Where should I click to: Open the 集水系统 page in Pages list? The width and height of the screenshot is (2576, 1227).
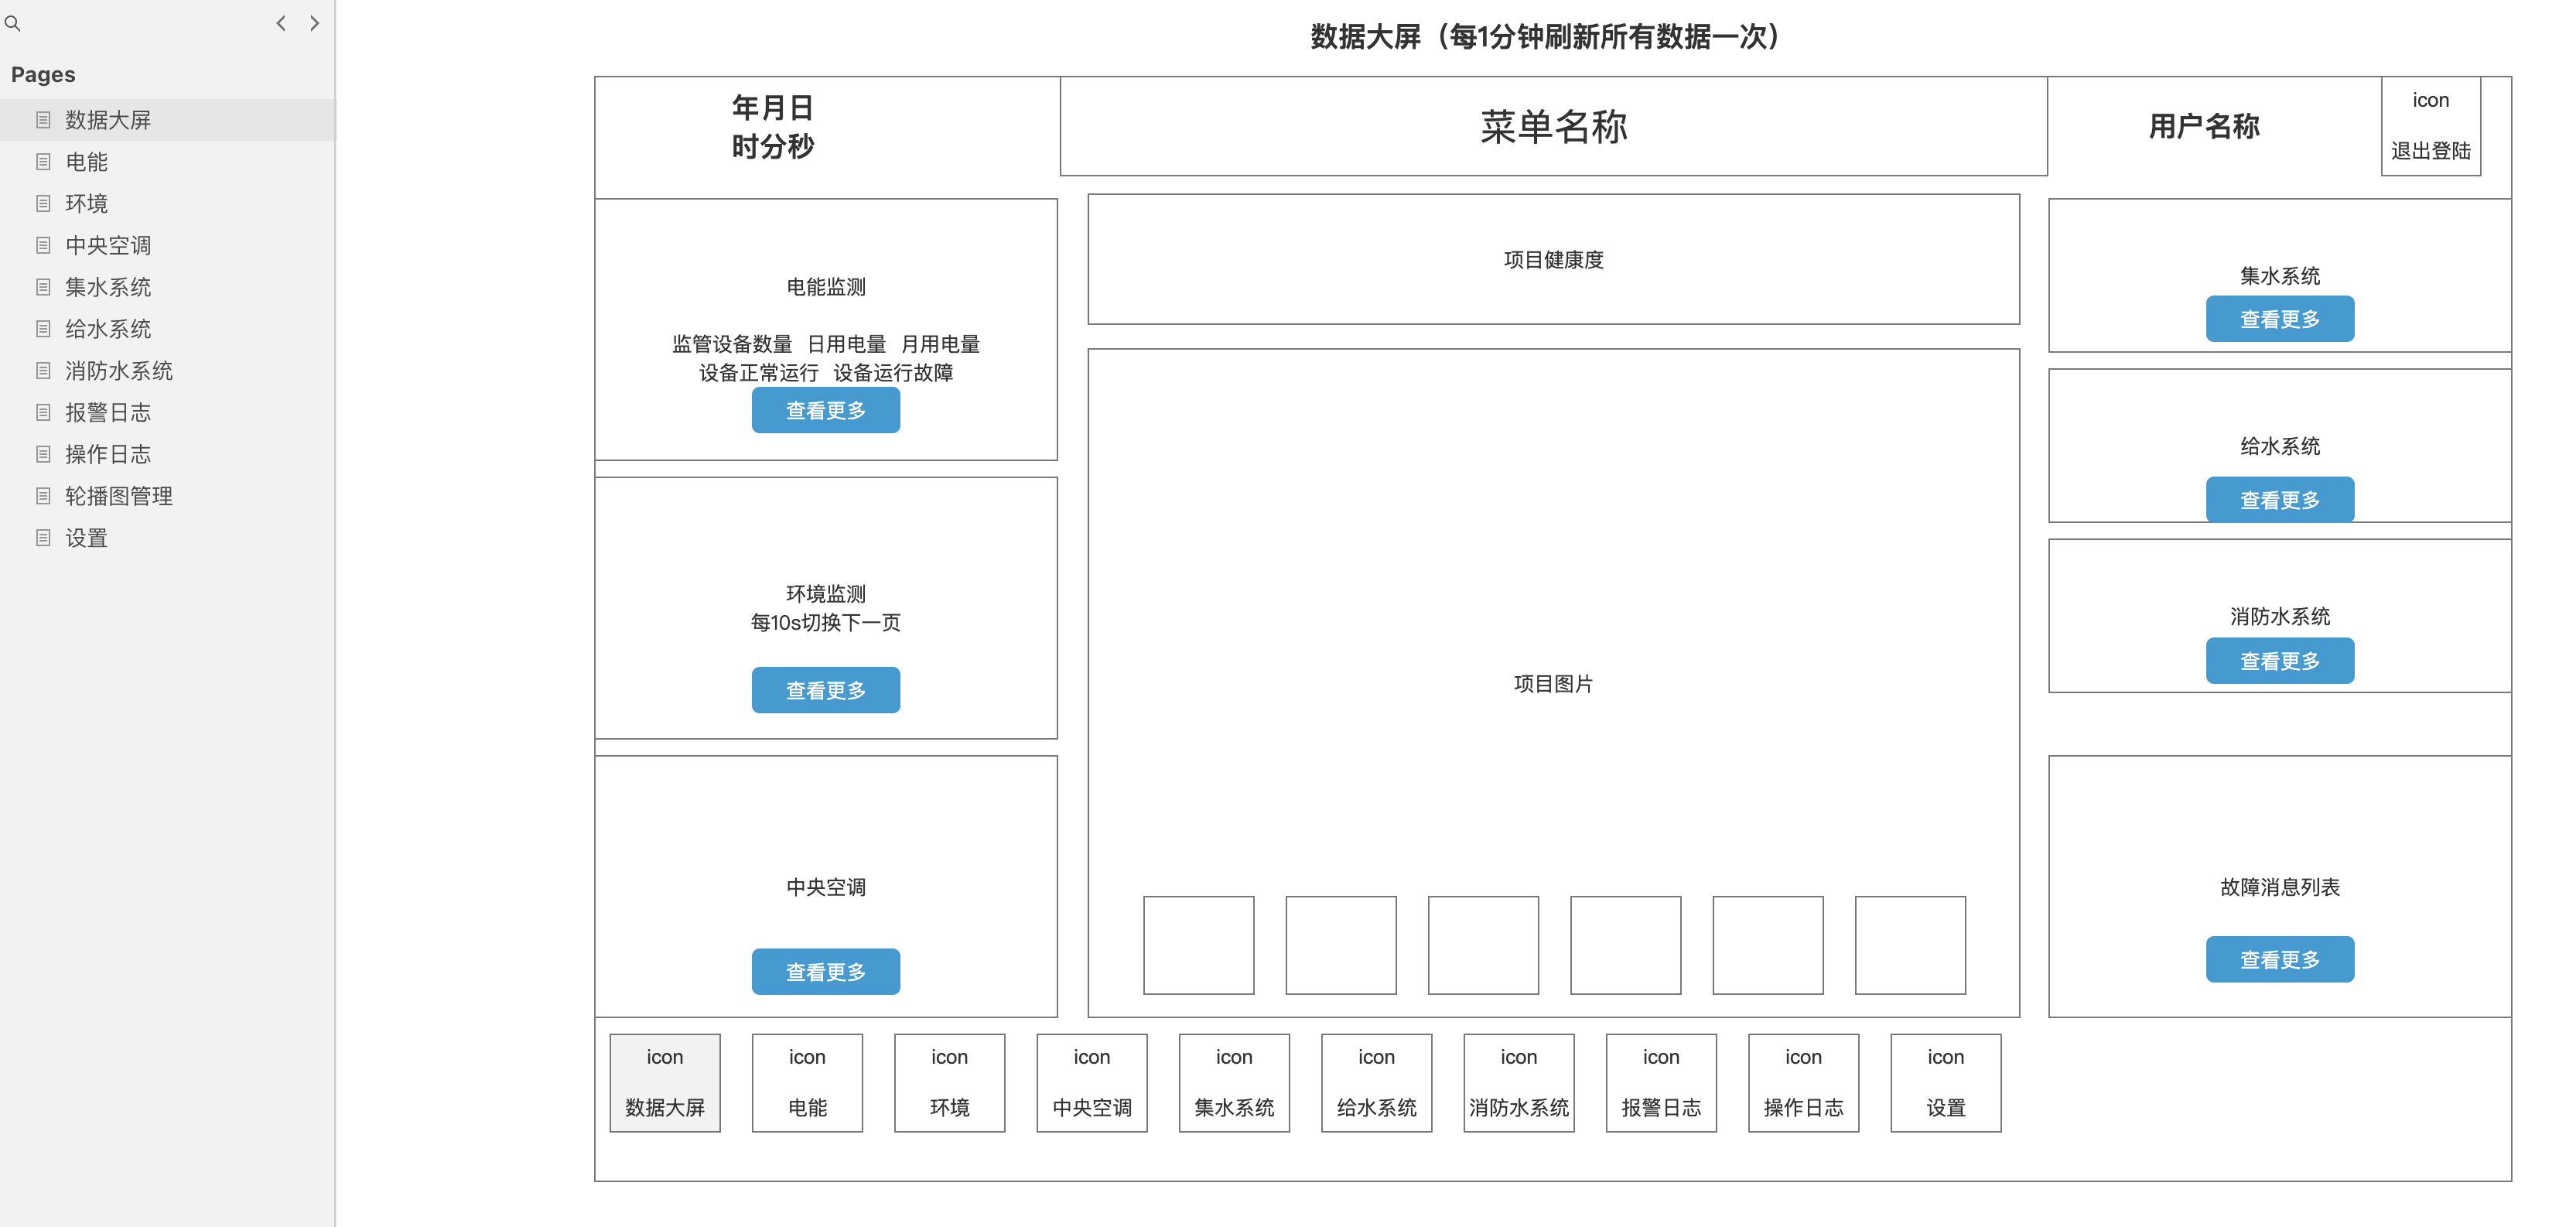[168, 288]
